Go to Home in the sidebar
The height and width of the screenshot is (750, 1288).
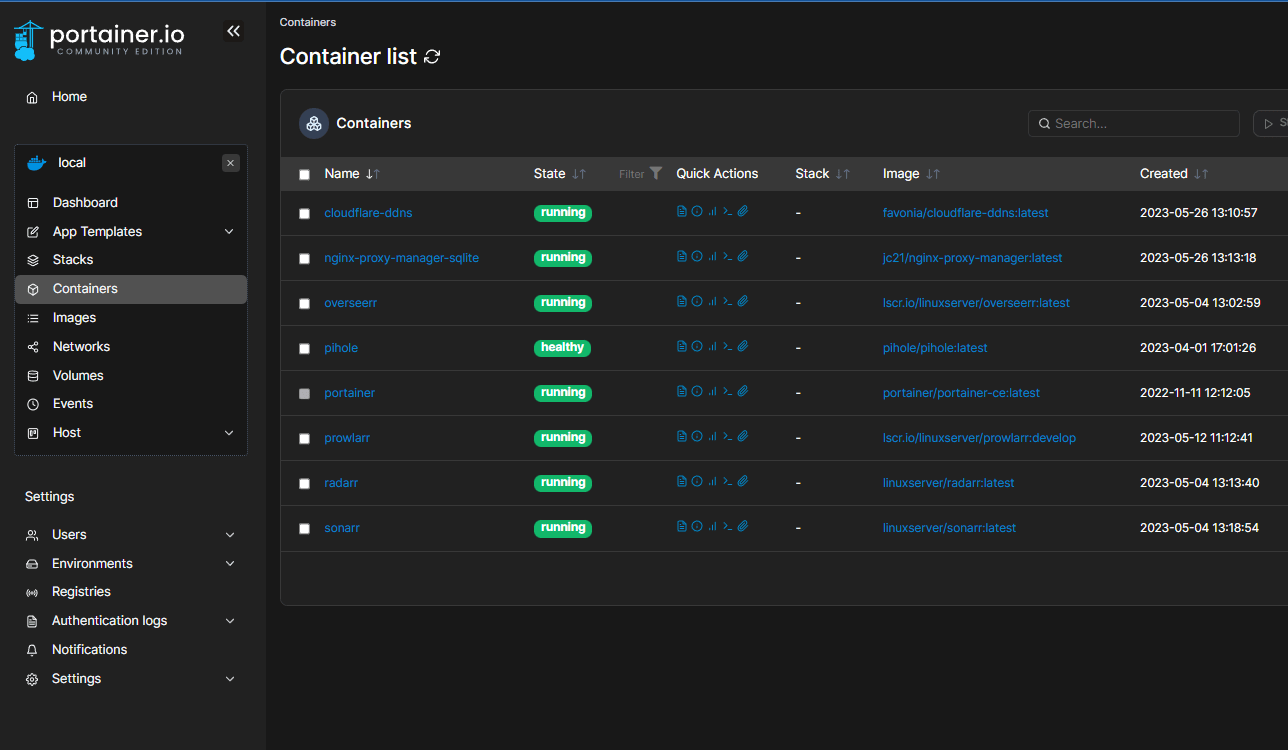click(70, 97)
